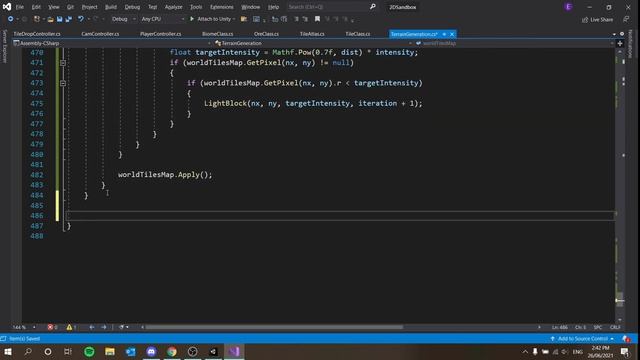Open the File menu
640x360 pixels.
(20, 7)
